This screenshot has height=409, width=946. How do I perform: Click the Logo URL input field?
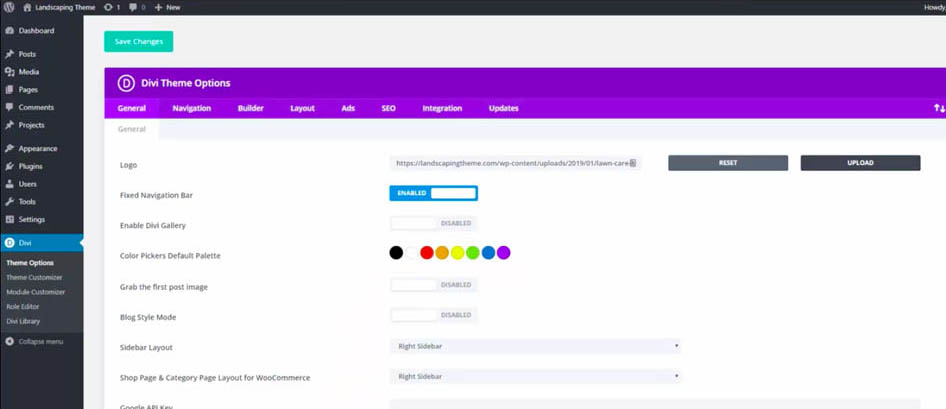[515, 163]
